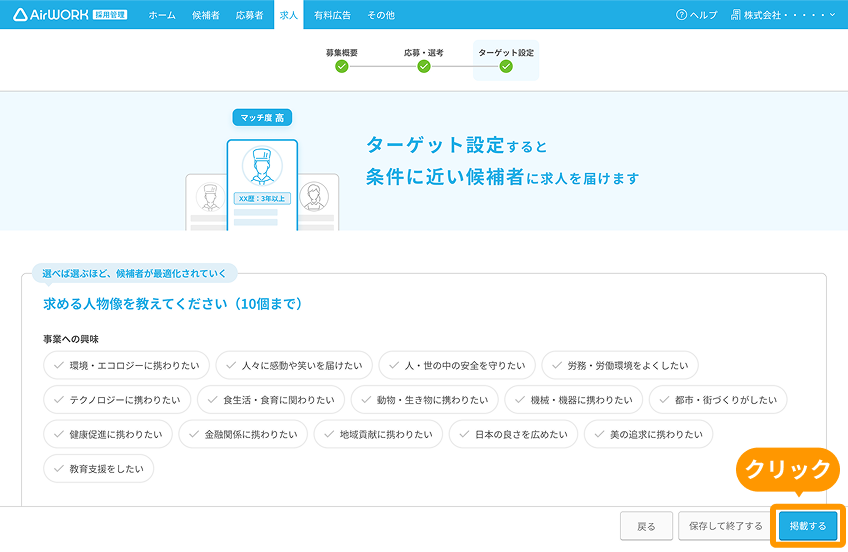Click the 戻る button
Image resolution: width=848 pixels, height=552 pixels.
pos(646,526)
